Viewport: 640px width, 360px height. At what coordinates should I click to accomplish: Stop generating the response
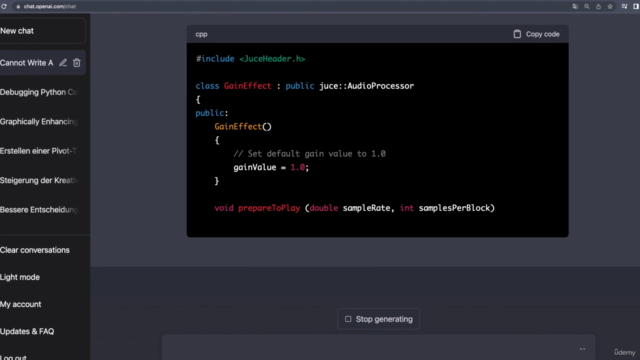pyautogui.click(x=378, y=319)
